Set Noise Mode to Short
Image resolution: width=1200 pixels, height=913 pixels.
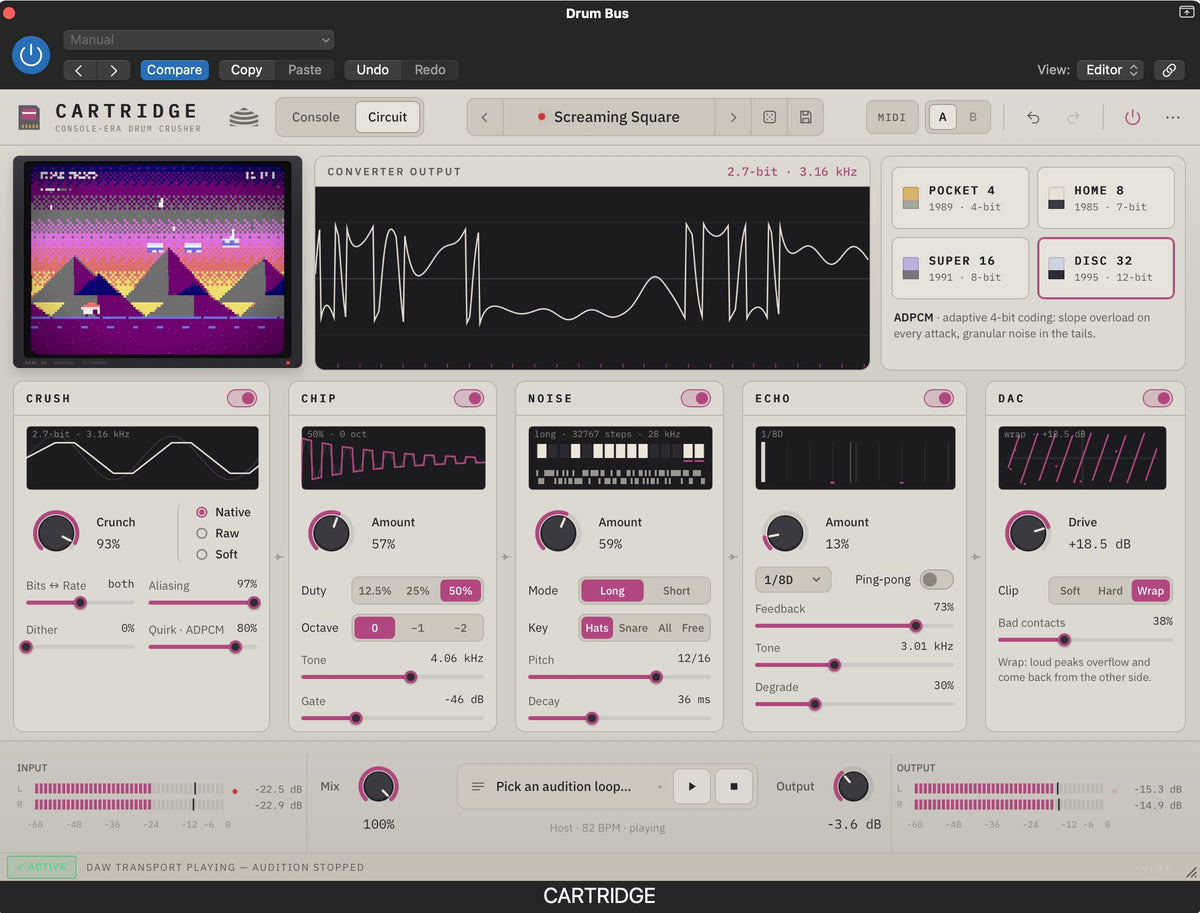coord(676,591)
